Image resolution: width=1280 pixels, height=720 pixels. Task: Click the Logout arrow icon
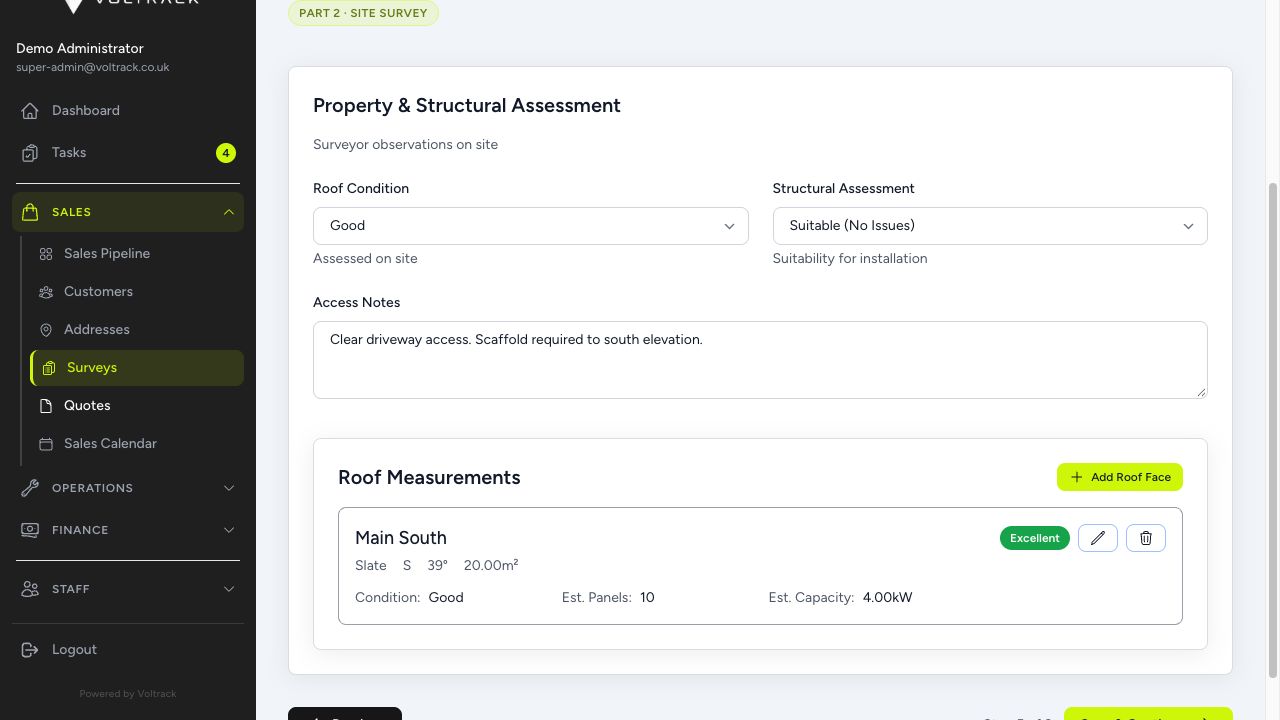pos(30,650)
